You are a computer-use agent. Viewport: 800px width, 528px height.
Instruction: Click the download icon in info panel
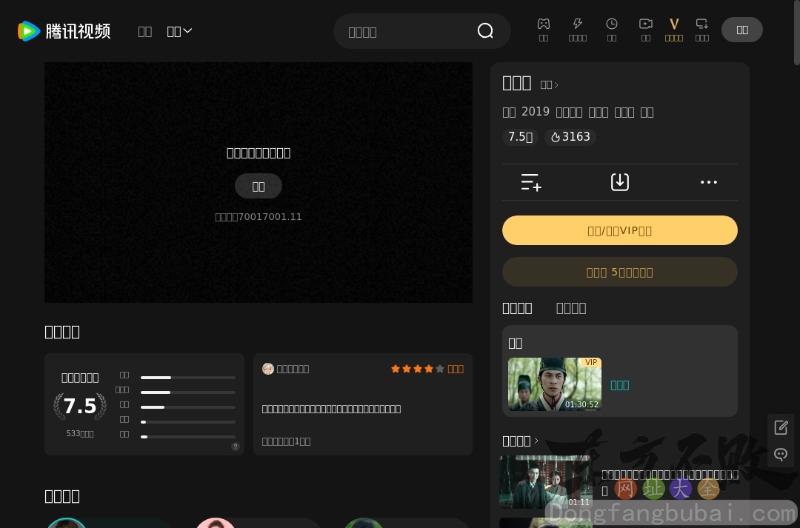[x=620, y=182]
